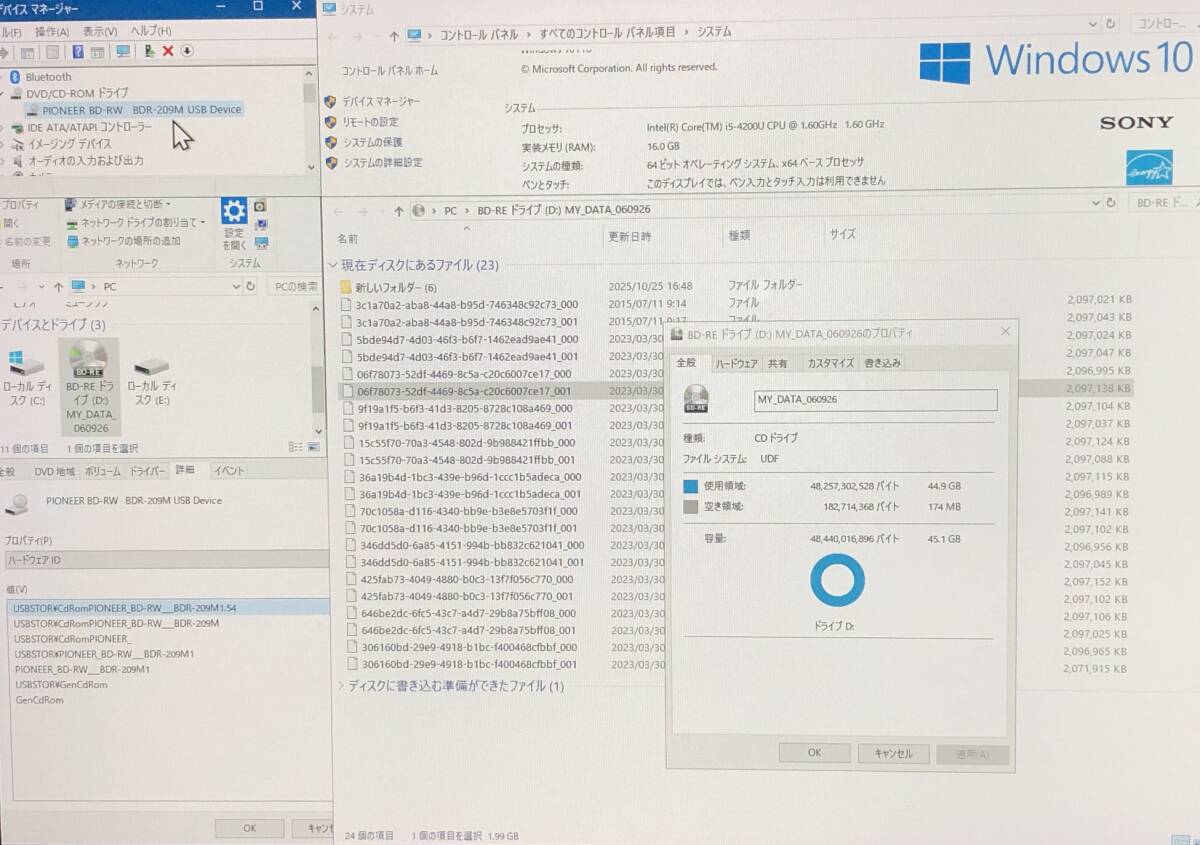Click the up arrow in PC explorer window

(x=59, y=286)
